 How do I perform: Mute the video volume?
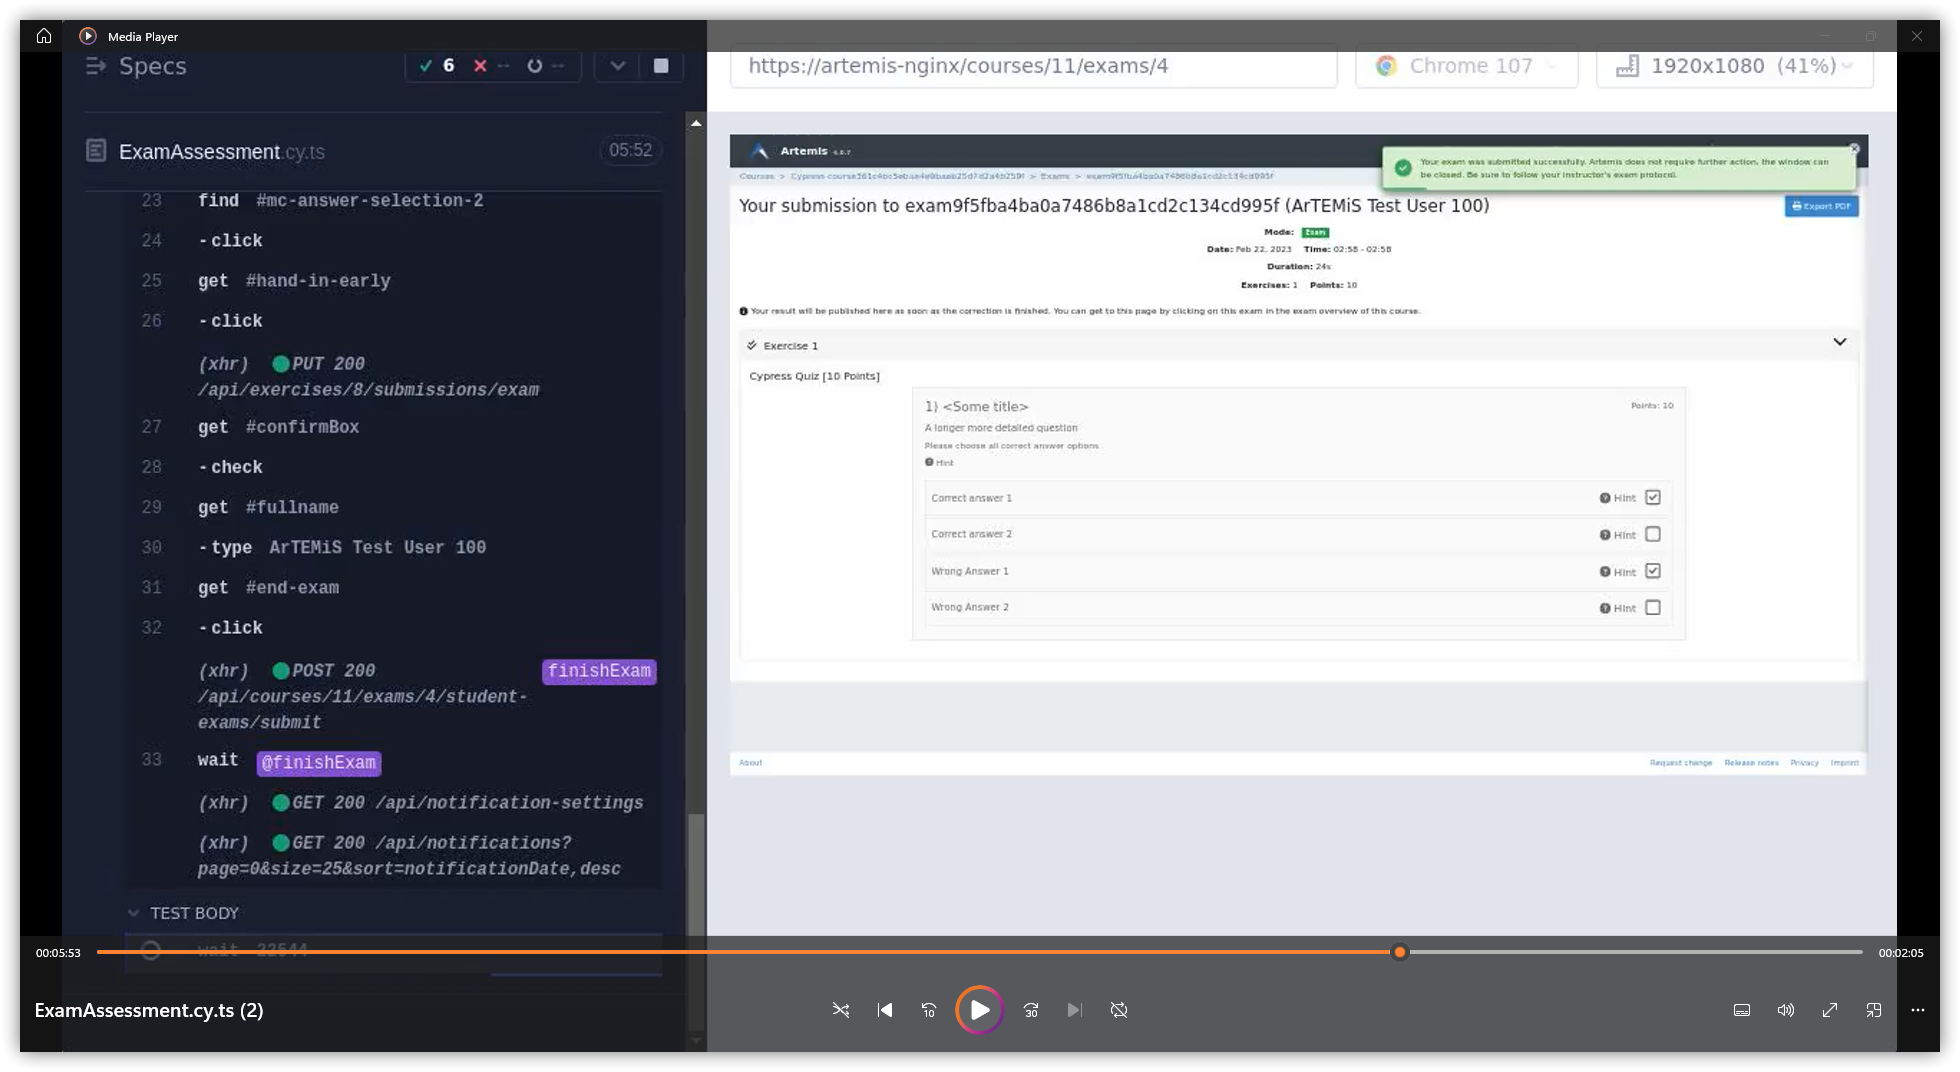pyautogui.click(x=1786, y=1010)
